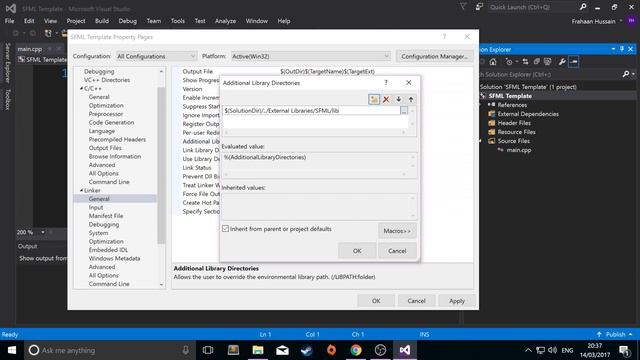Select Header Files folder in Solution Explorer
This screenshot has height=360, width=640.
(514, 123)
